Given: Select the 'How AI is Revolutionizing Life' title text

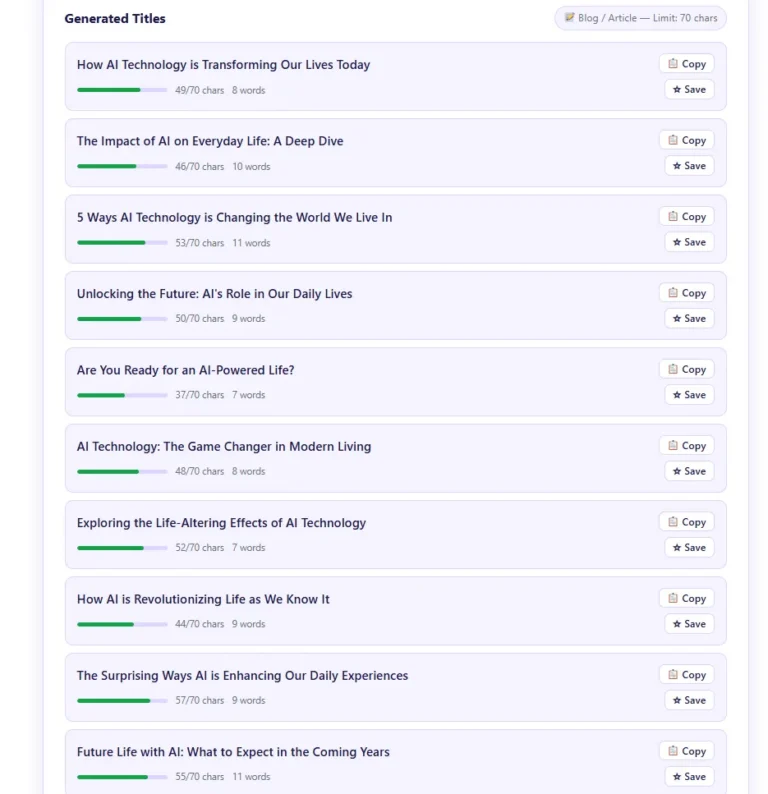Looking at the screenshot, I should click(x=203, y=599).
